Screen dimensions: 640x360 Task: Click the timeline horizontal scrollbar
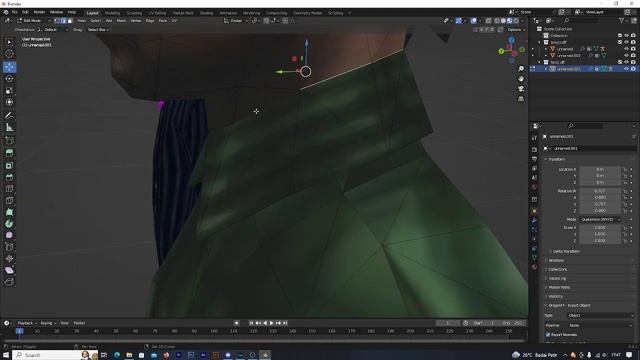click(264, 340)
